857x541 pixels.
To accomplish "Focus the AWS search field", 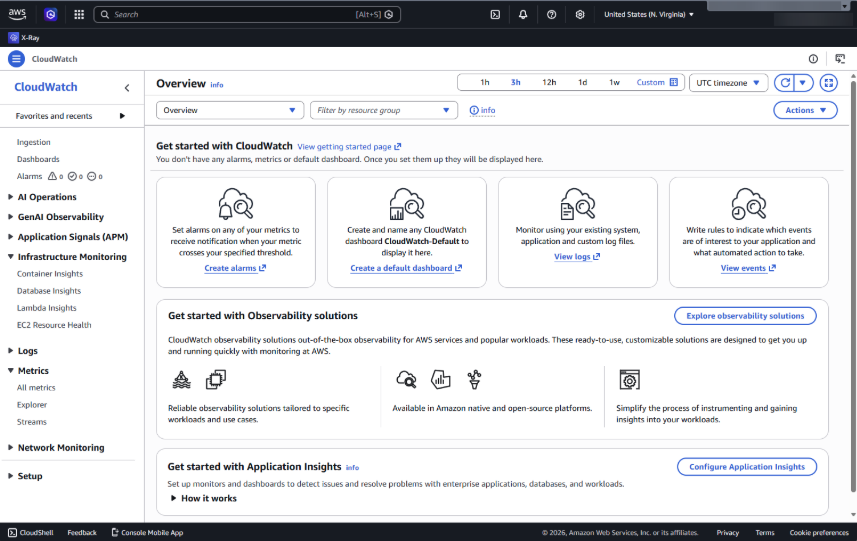I will [247, 15].
